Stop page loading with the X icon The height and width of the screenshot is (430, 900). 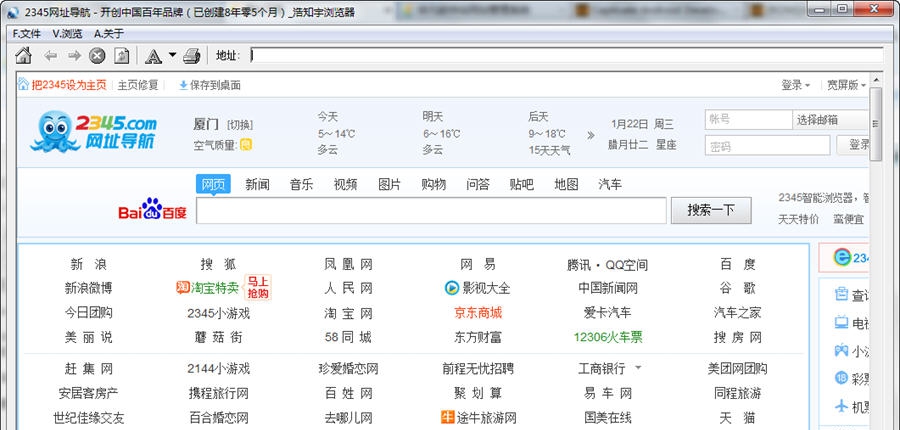[x=97, y=56]
